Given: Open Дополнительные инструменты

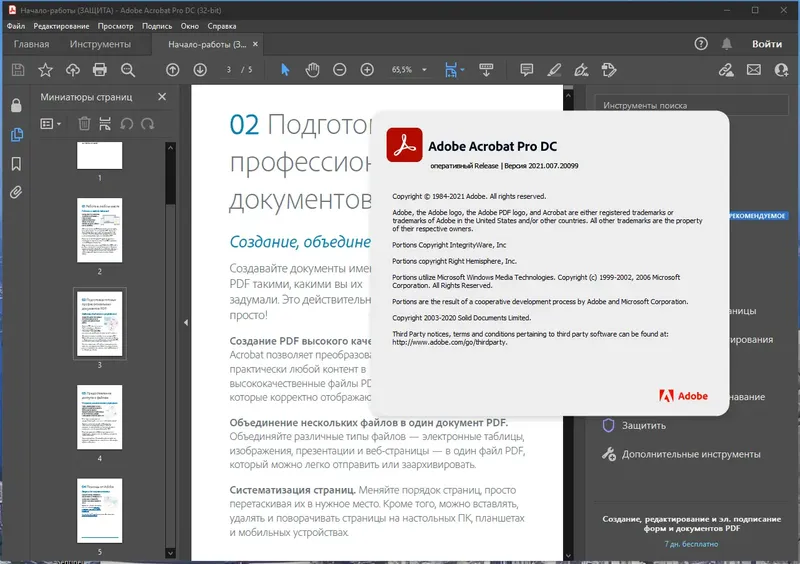Looking at the screenshot, I should click(x=682, y=454).
